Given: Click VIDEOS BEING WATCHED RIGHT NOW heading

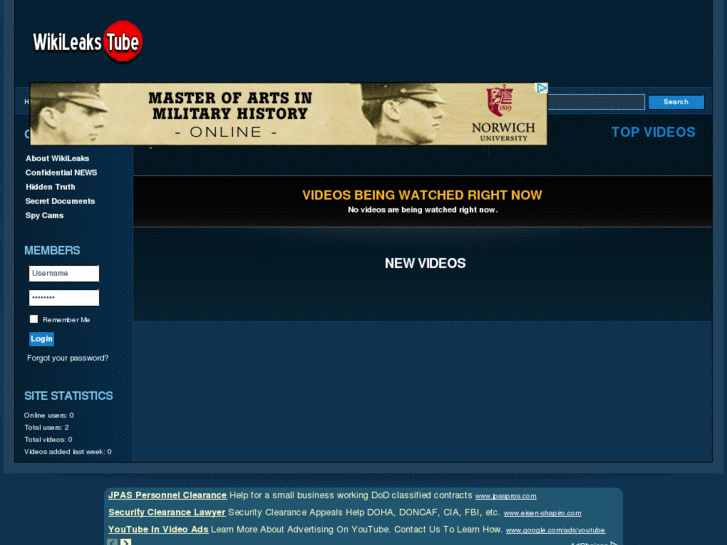Looking at the screenshot, I should coord(422,195).
